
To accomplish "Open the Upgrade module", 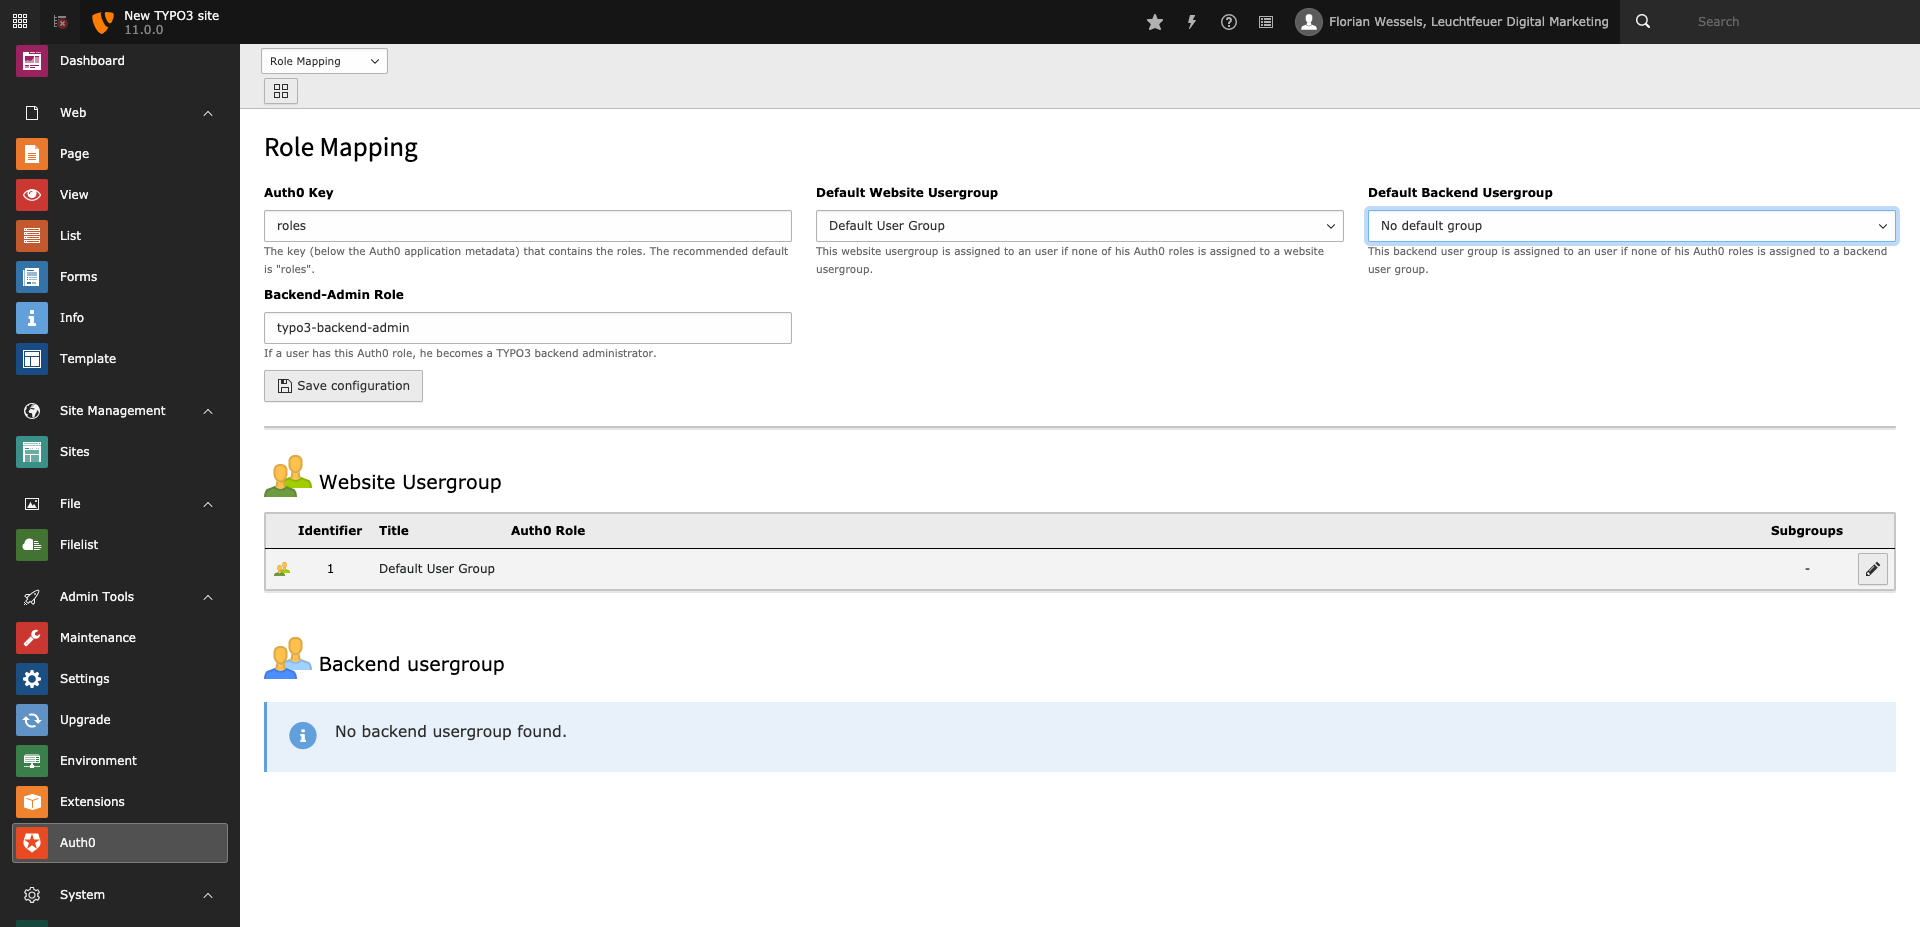I will 84,719.
